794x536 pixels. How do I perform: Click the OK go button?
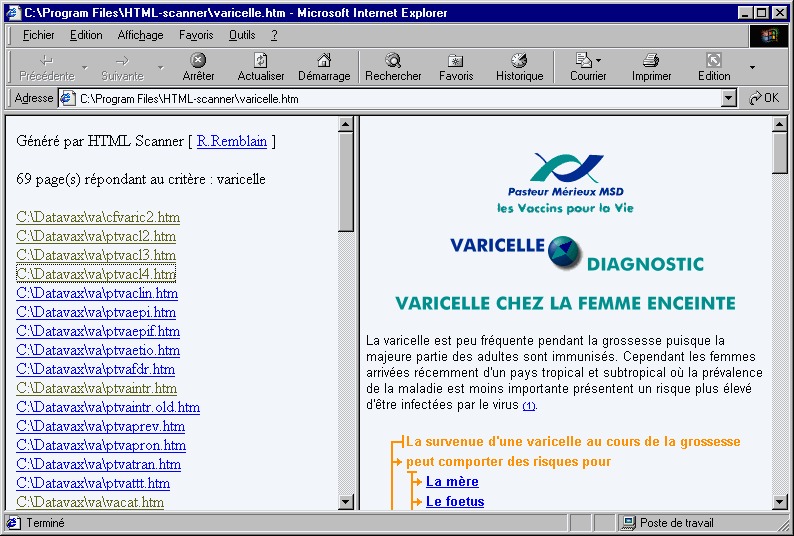point(764,98)
